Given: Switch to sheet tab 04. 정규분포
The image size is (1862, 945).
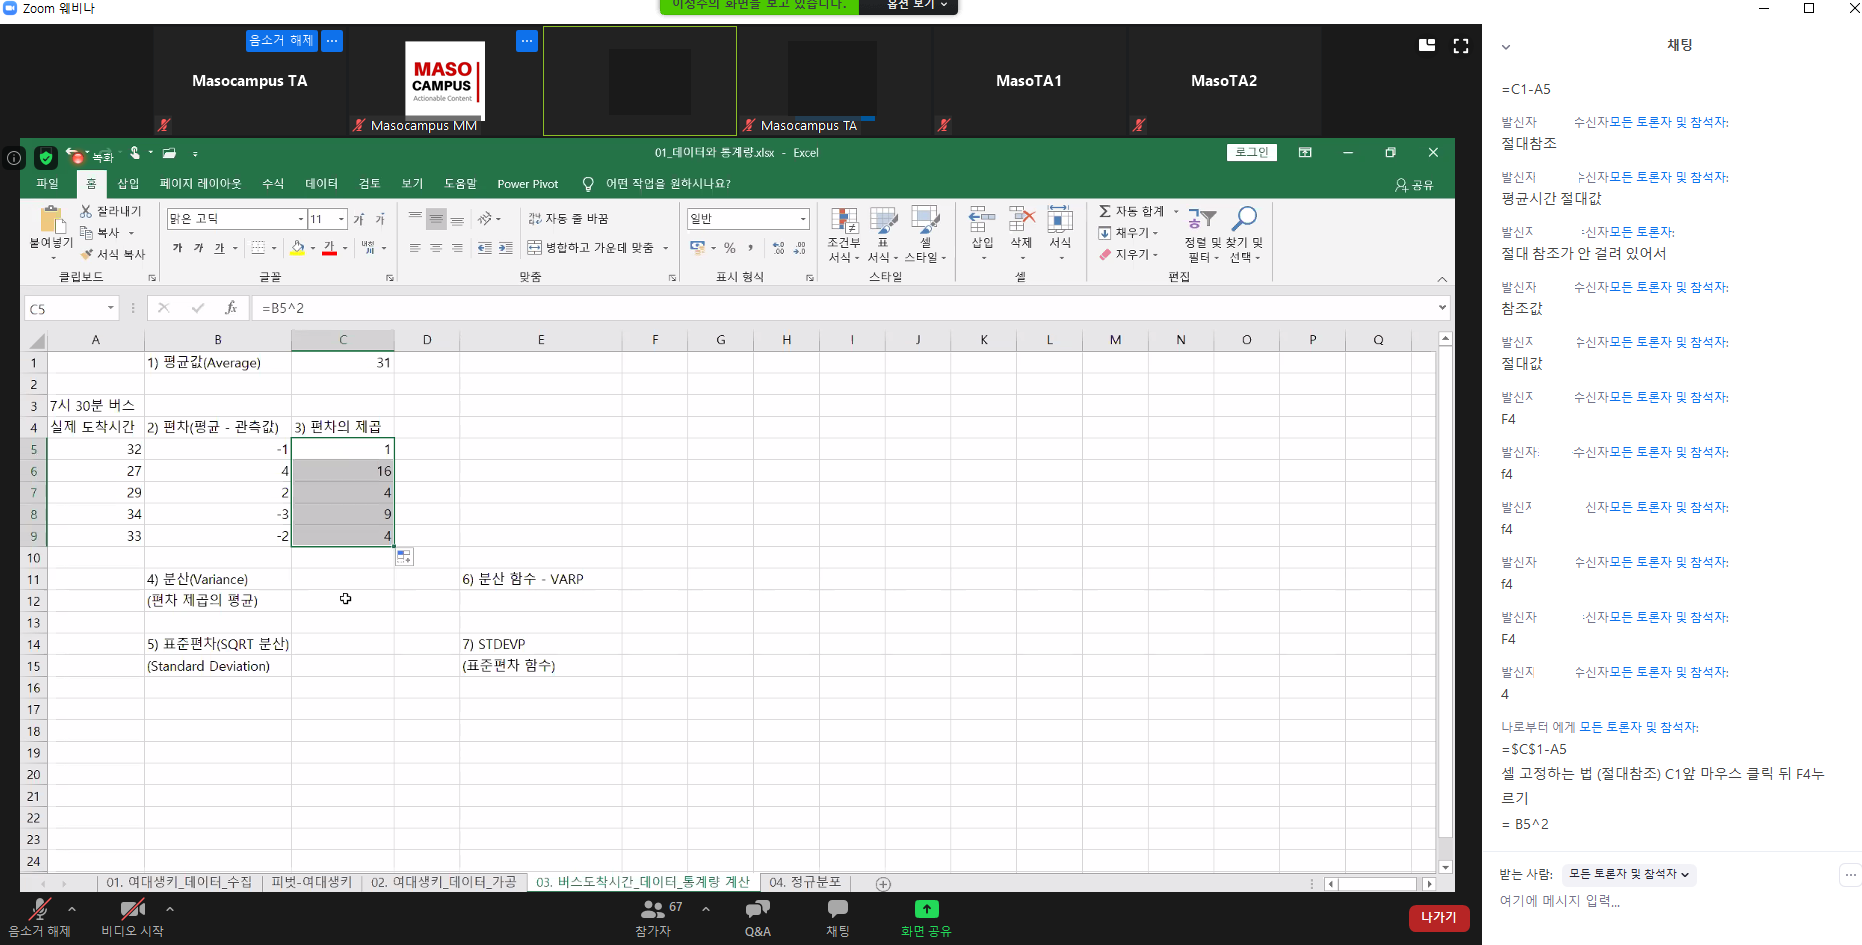Looking at the screenshot, I should (x=804, y=882).
